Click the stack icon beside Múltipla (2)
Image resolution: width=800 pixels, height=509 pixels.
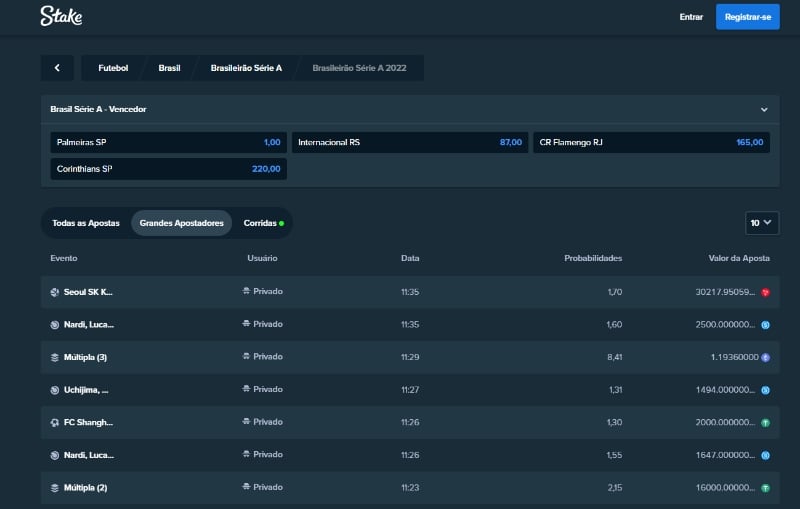pyautogui.click(x=55, y=488)
